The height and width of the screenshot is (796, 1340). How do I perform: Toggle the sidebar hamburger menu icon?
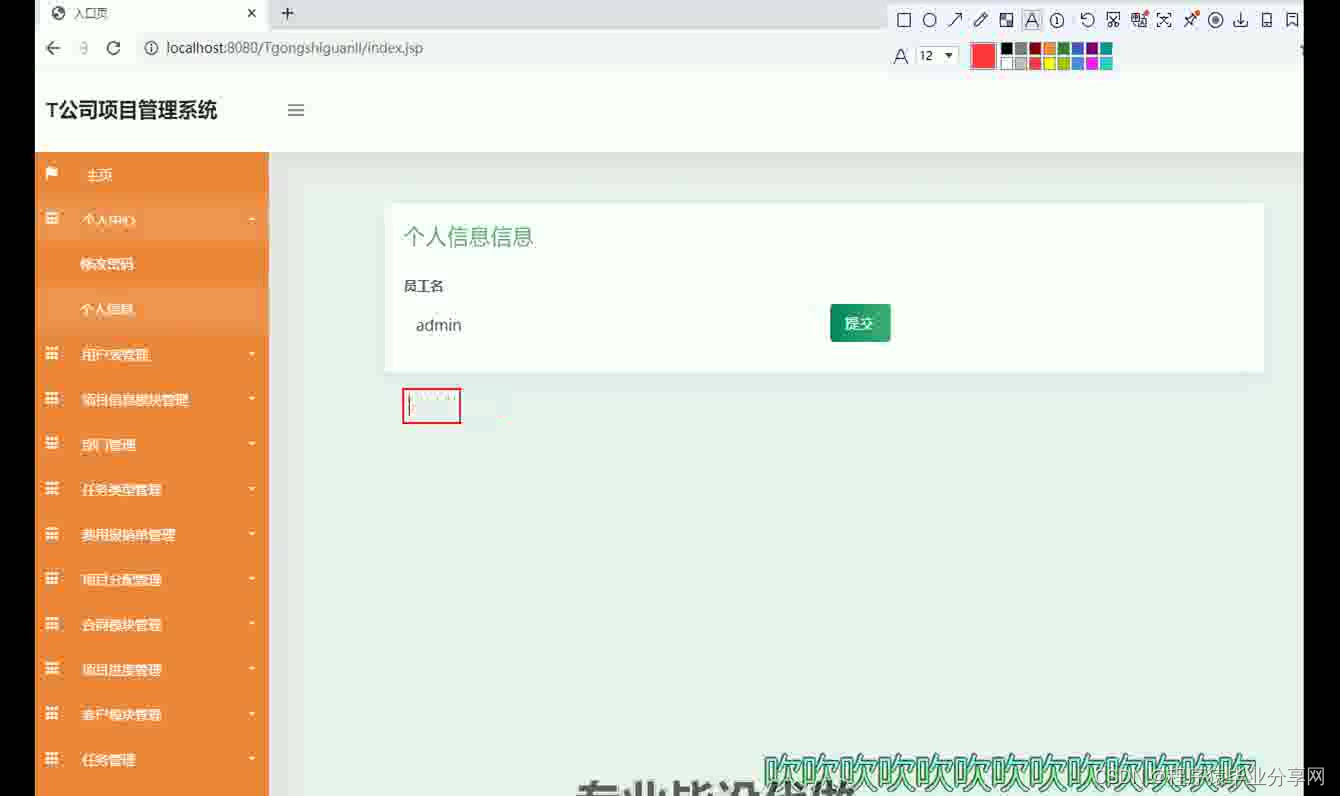click(x=296, y=111)
